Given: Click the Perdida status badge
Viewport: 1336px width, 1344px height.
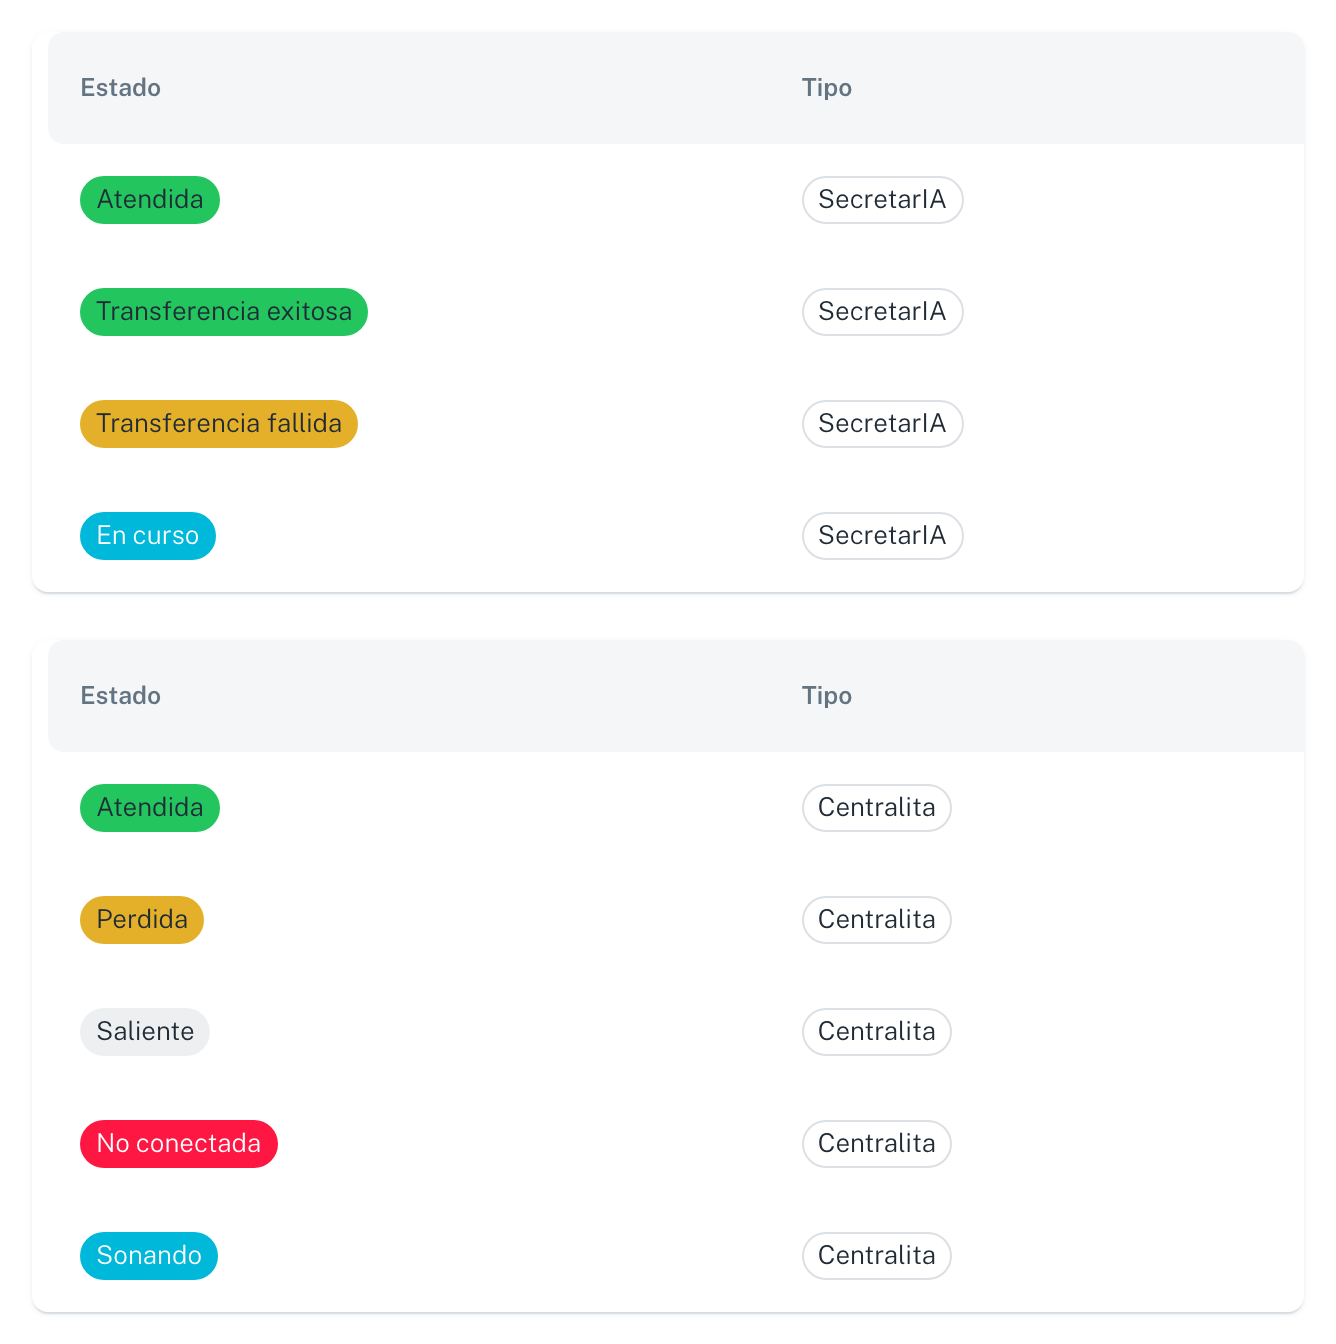Looking at the screenshot, I should coord(142,920).
